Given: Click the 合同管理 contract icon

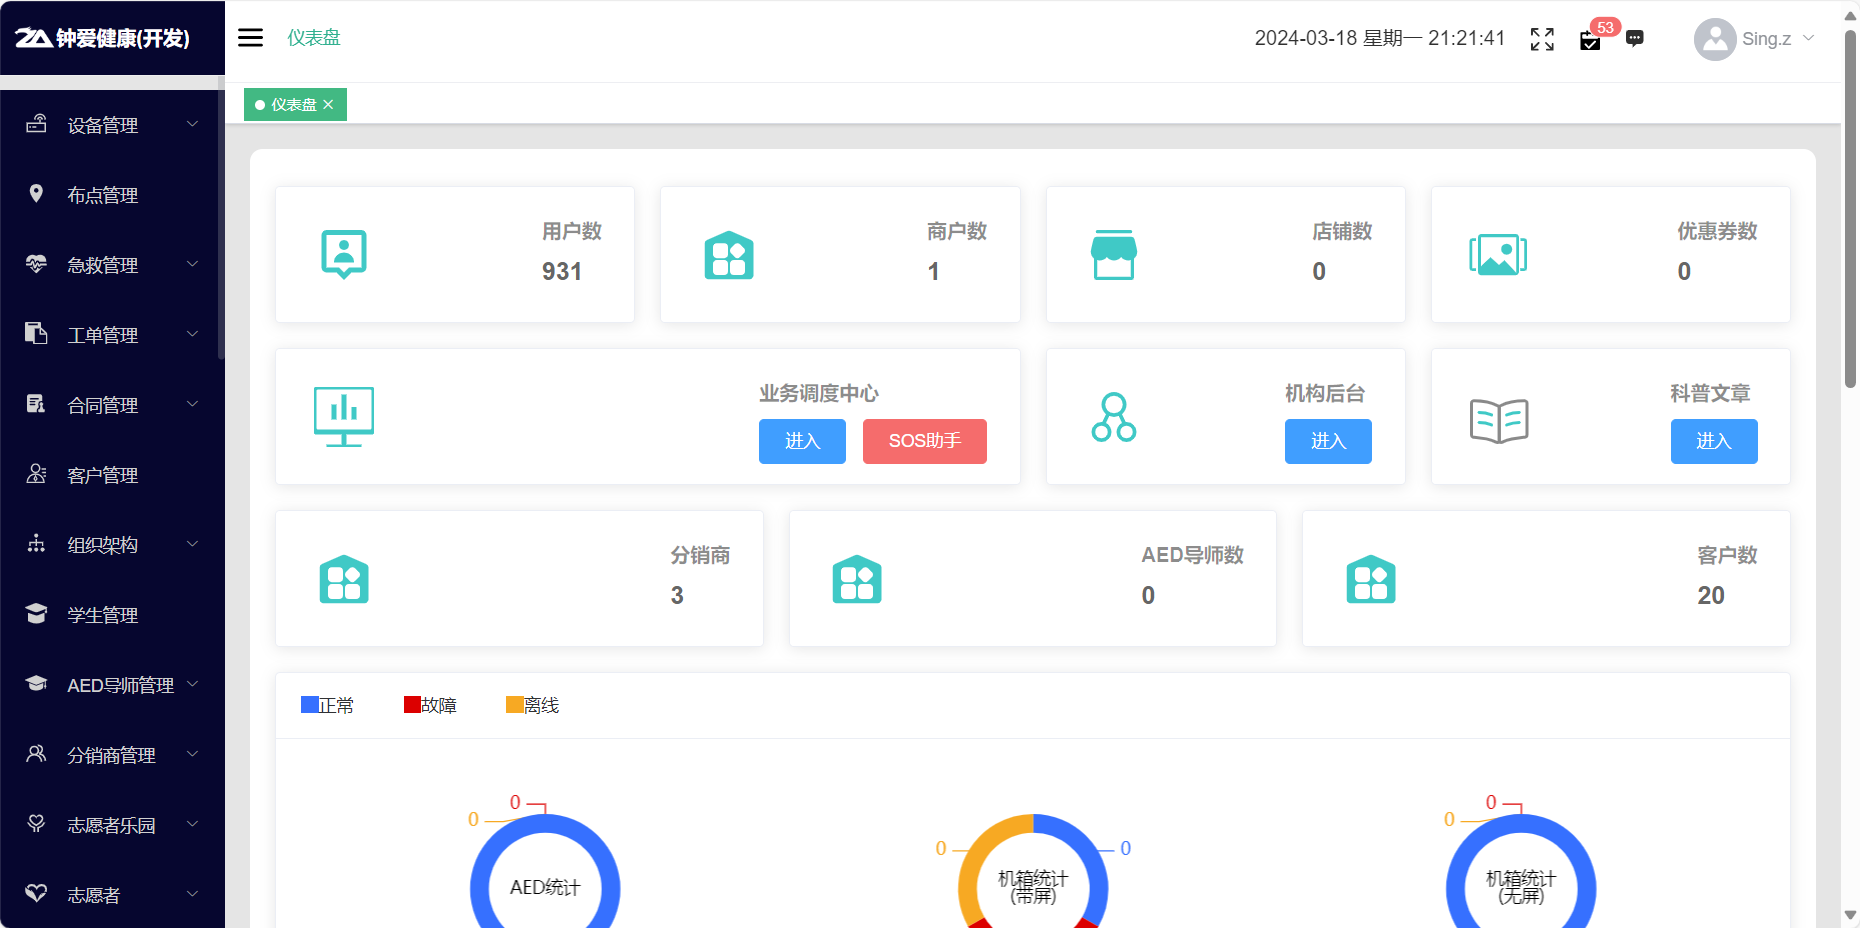Looking at the screenshot, I should [x=36, y=404].
